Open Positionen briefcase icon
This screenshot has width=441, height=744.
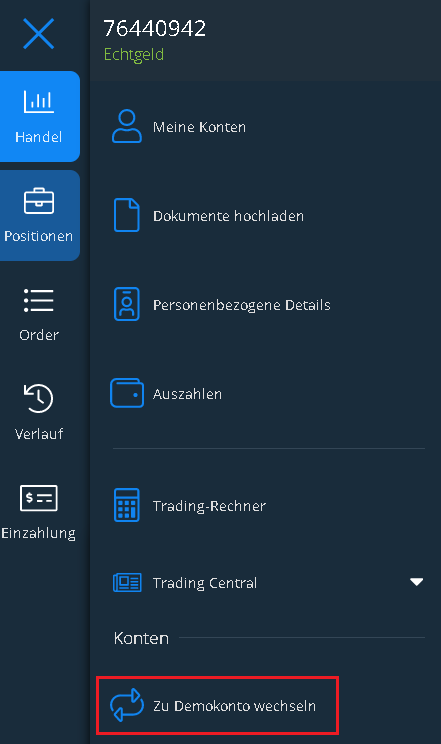tap(38, 201)
